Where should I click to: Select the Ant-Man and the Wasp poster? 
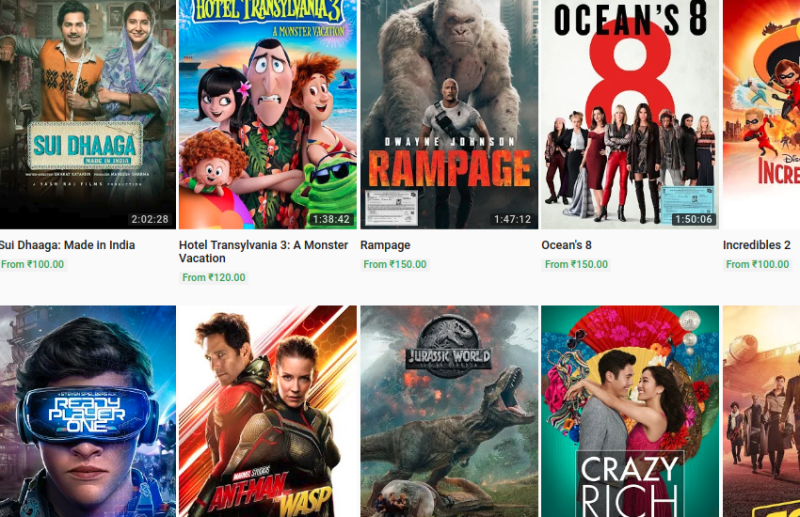[x=268, y=411]
